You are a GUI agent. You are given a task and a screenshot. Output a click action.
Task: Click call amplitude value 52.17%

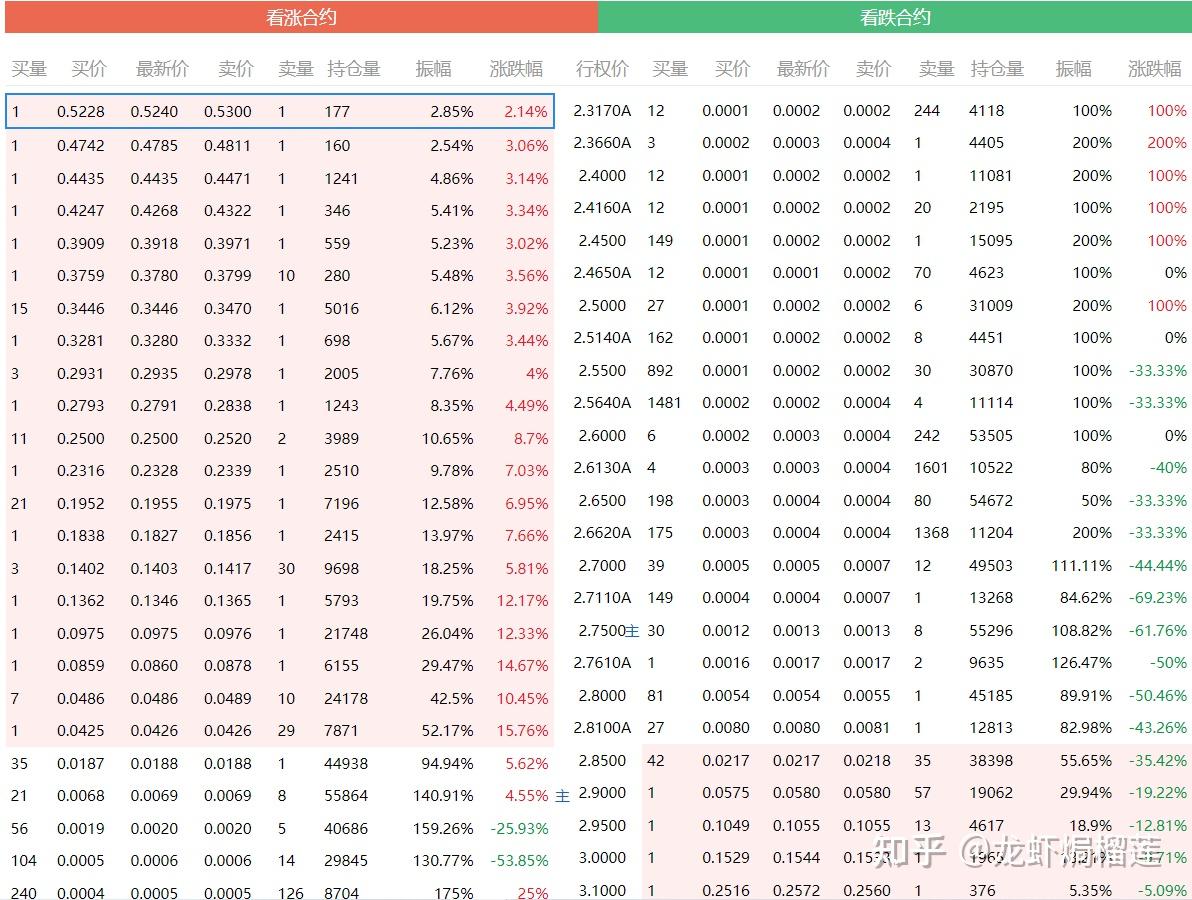pyautogui.click(x=448, y=730)
